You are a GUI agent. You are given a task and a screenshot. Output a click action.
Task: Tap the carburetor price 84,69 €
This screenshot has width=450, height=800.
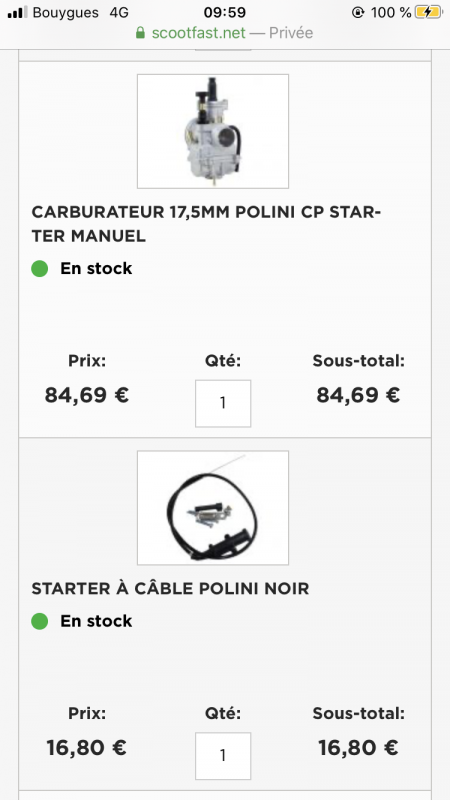87,395
